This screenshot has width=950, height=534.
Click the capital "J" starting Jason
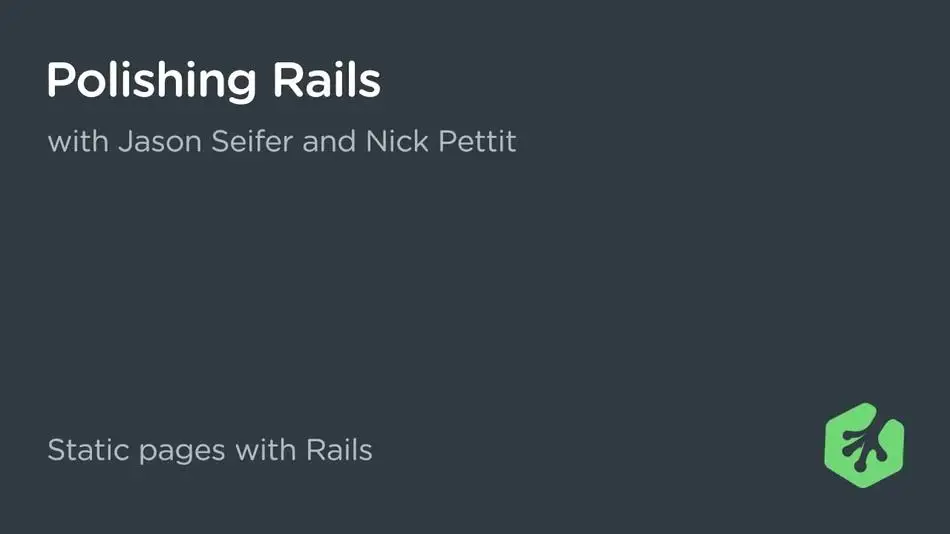(x=125, y=142)
